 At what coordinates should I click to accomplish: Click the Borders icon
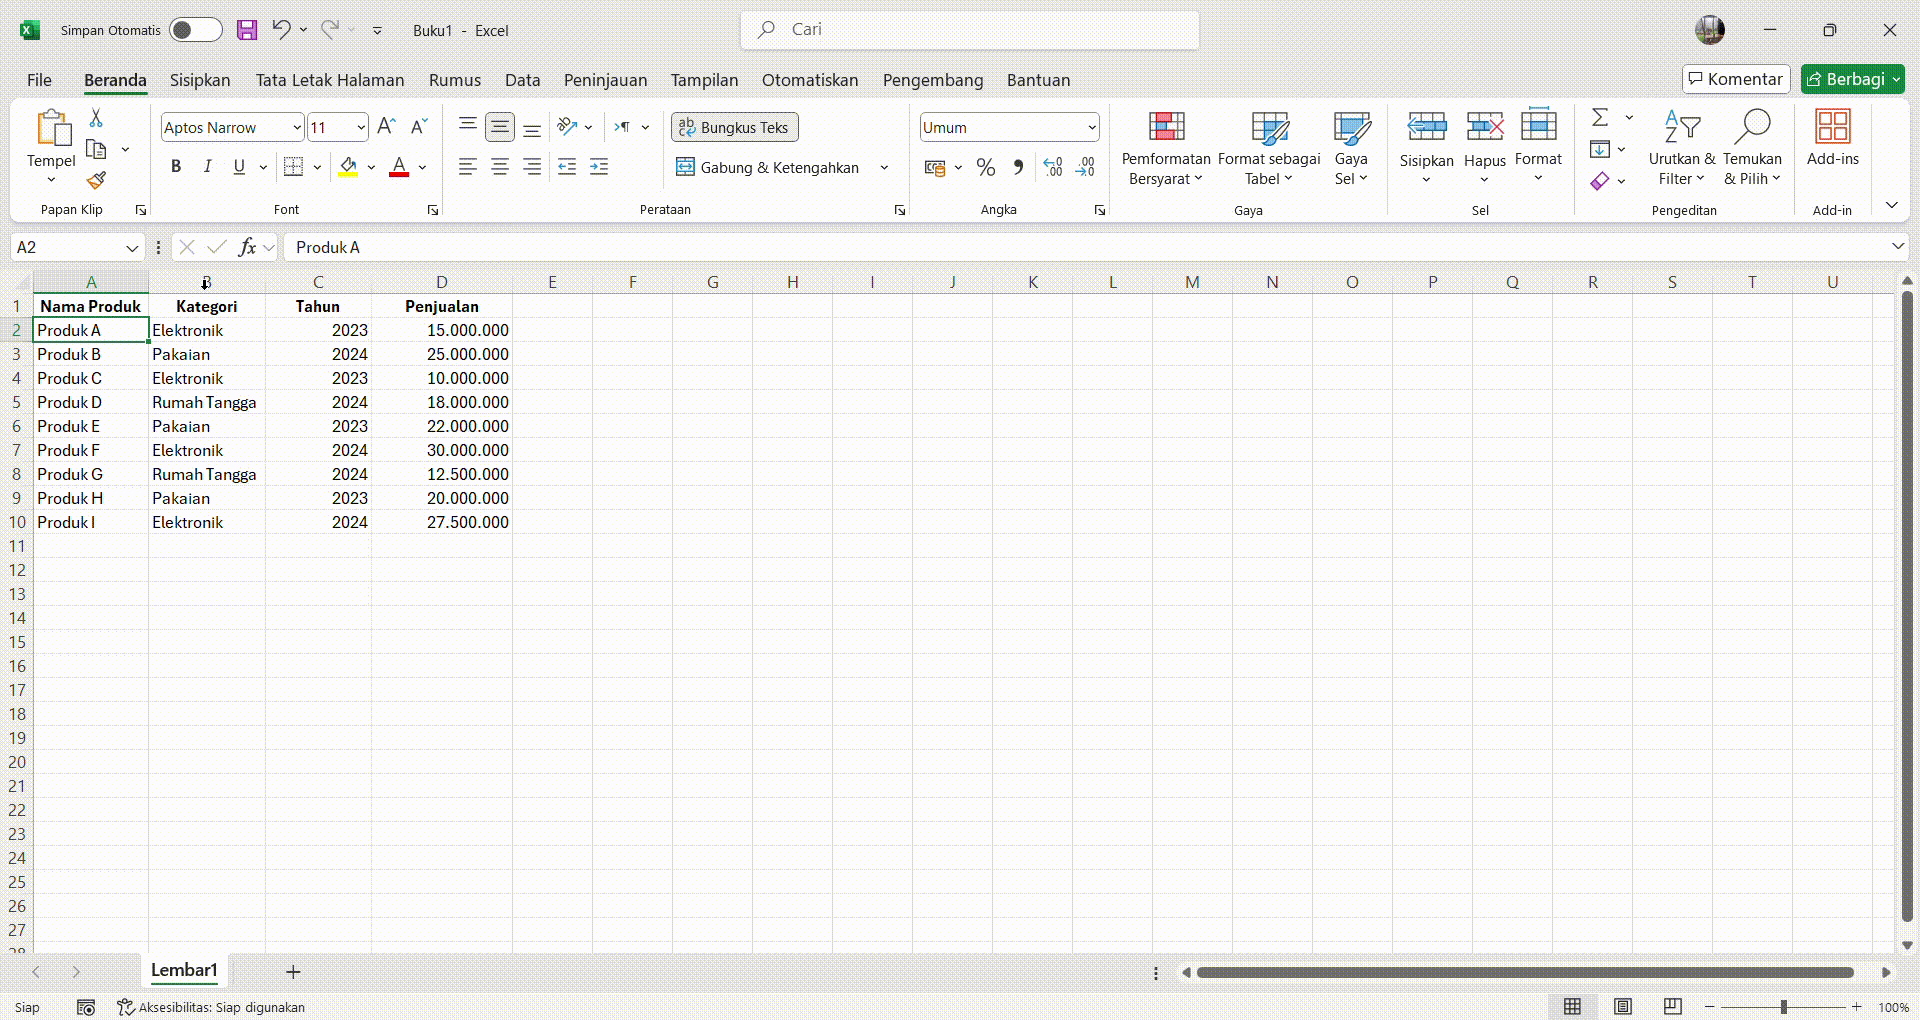[x=293, y=167]
